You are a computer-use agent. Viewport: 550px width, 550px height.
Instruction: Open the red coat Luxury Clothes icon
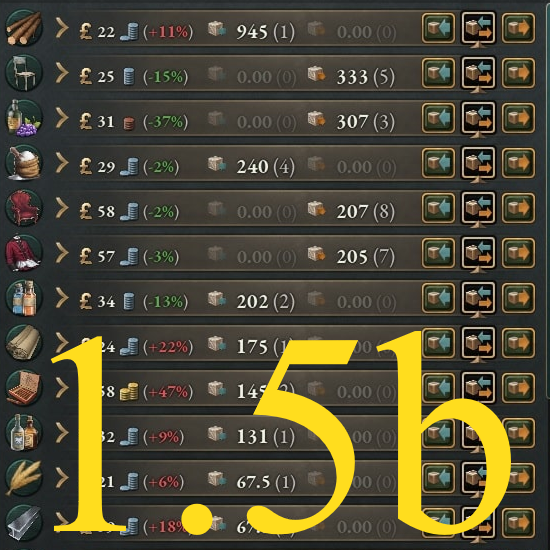24,253
